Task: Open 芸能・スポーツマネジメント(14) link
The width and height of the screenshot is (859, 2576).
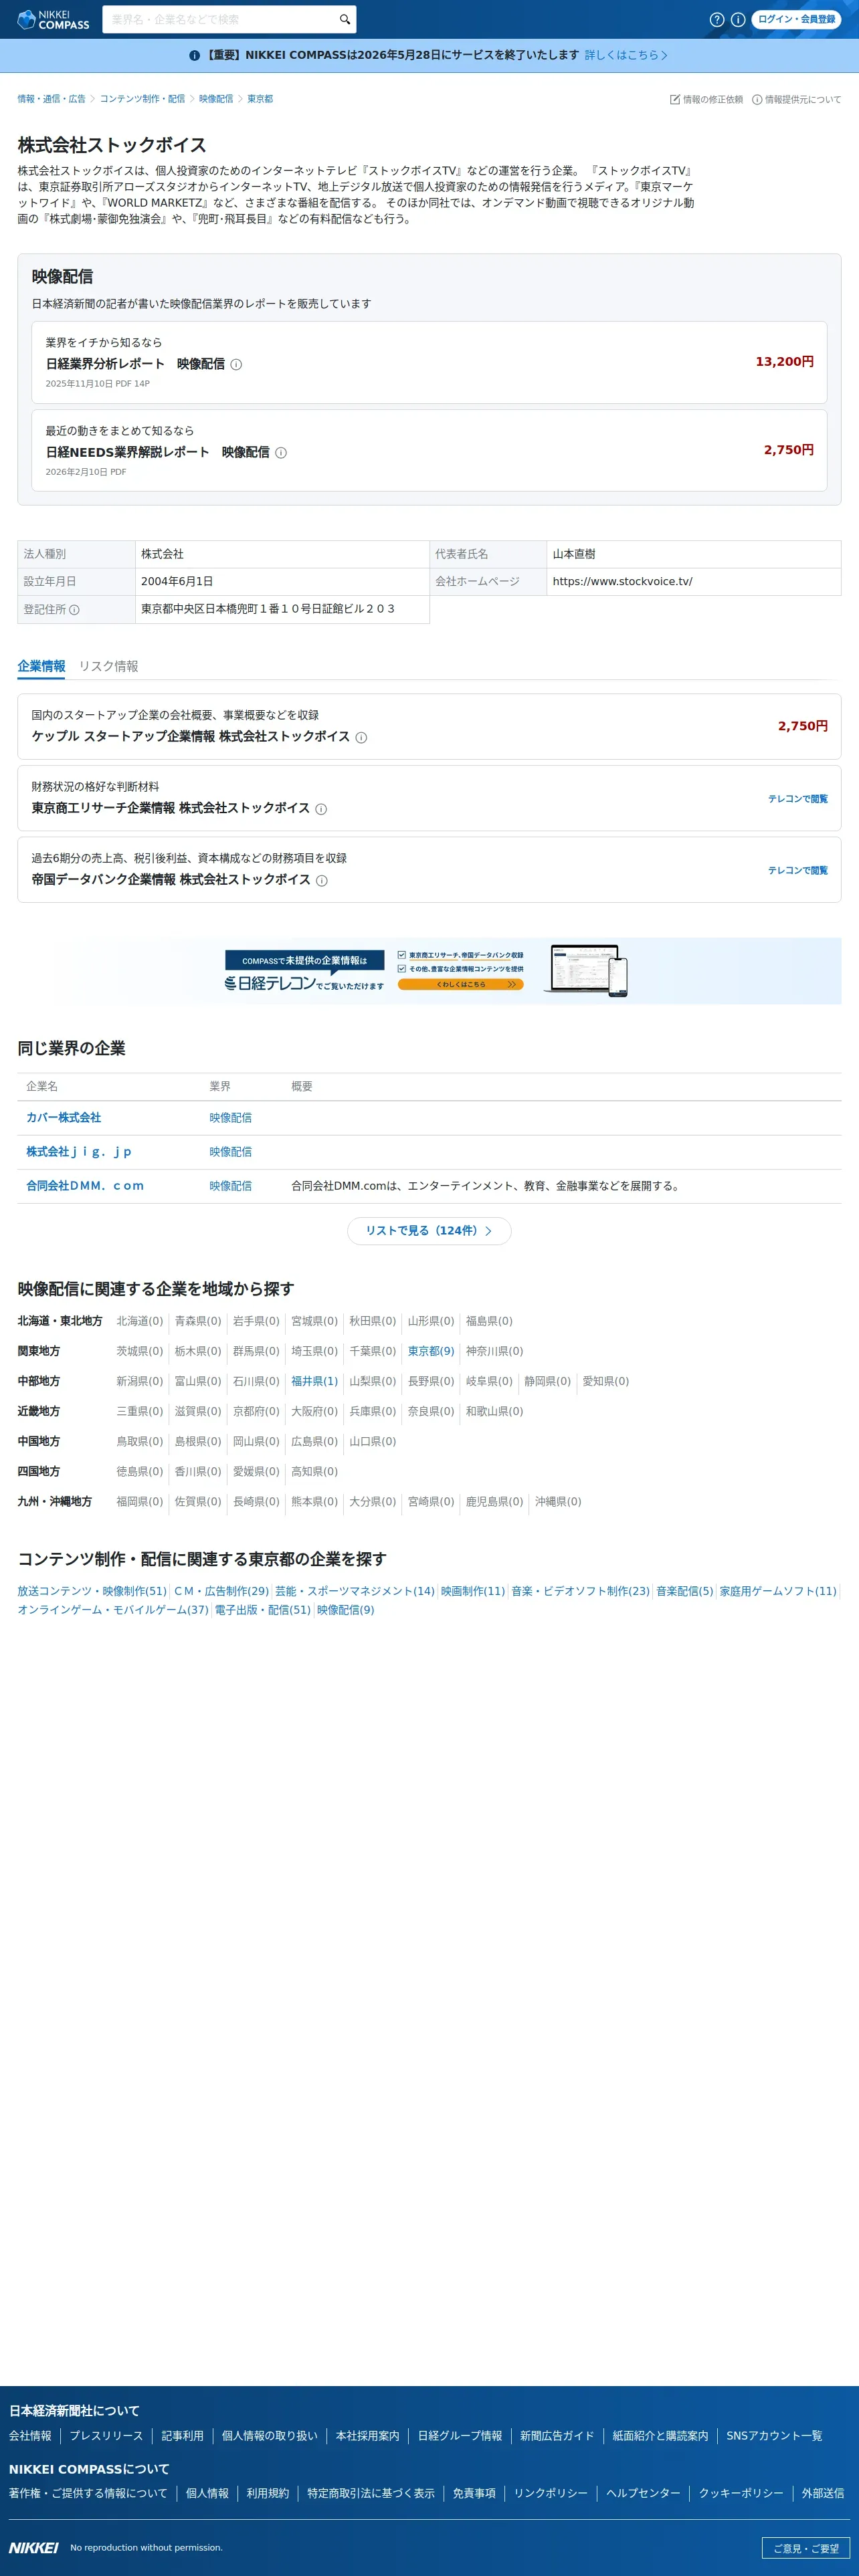Action: [x=355, y=1591]
